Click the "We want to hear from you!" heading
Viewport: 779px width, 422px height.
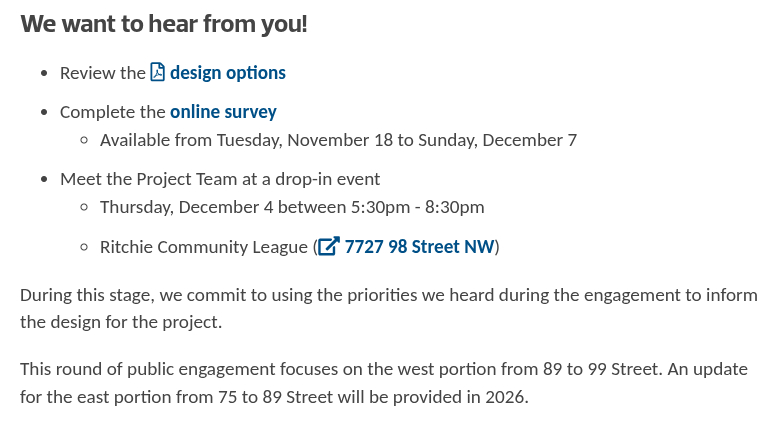(164, 23)
